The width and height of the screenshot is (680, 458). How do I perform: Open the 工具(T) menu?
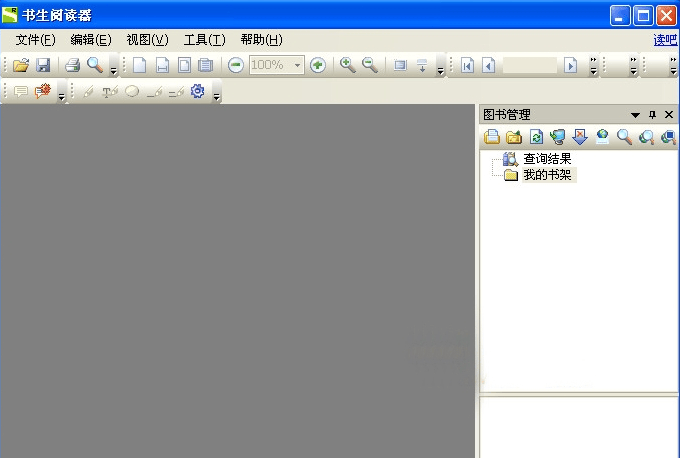coord(204,40)
